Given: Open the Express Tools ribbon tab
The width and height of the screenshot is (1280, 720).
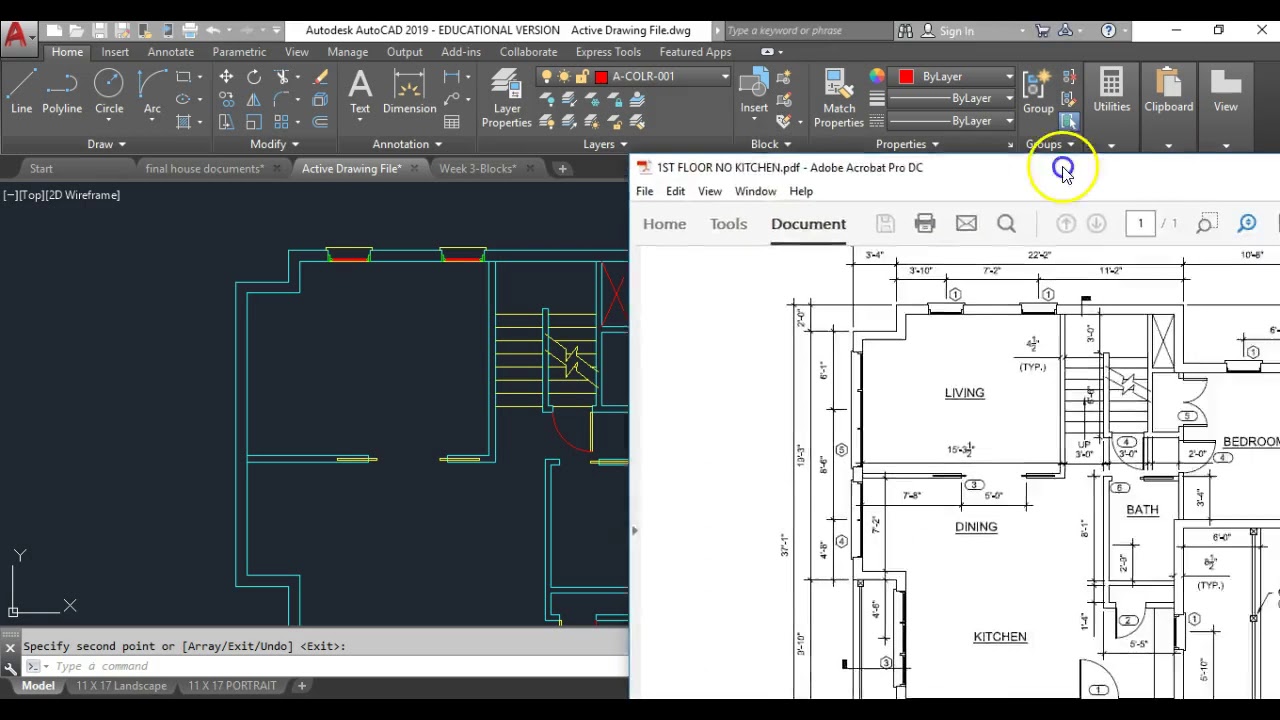Looking at the screenshot, I should pyautogui.click(x=608, y=52).
